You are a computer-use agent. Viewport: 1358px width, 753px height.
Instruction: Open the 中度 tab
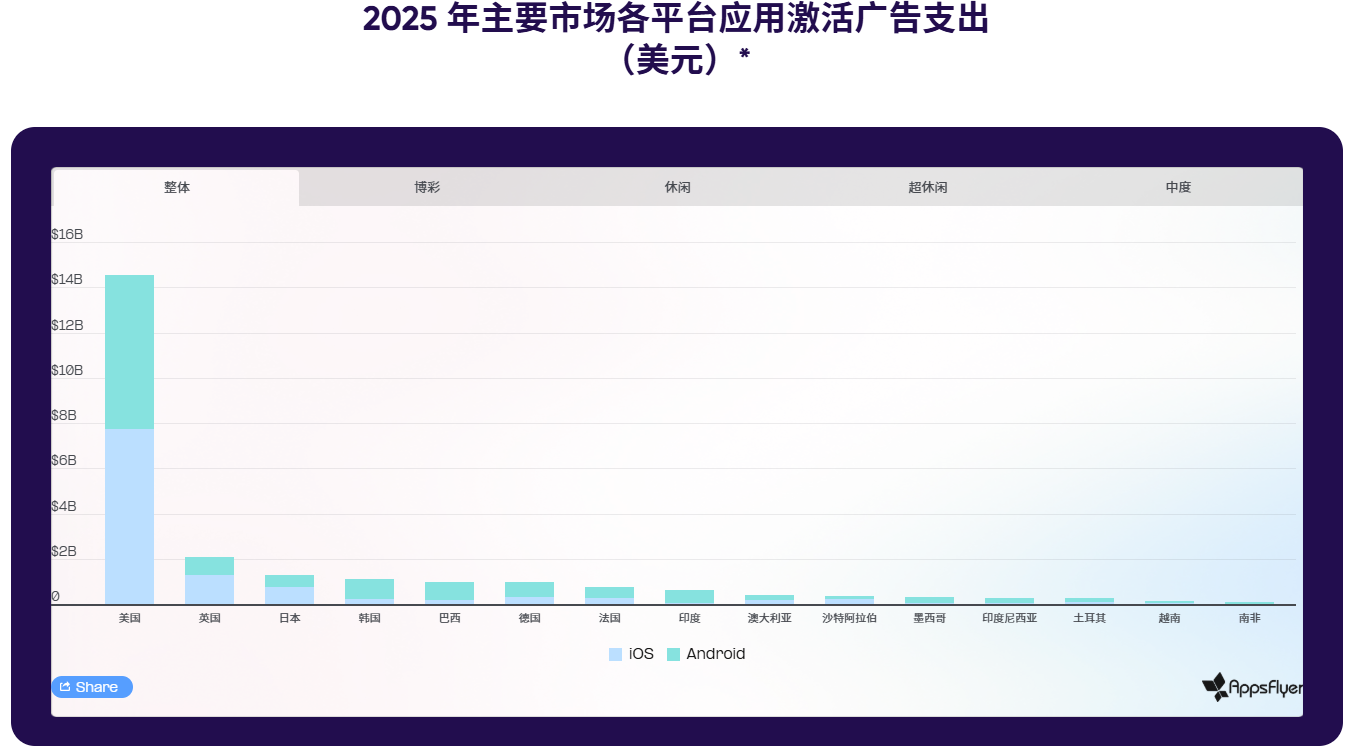tap(1178, 188)
